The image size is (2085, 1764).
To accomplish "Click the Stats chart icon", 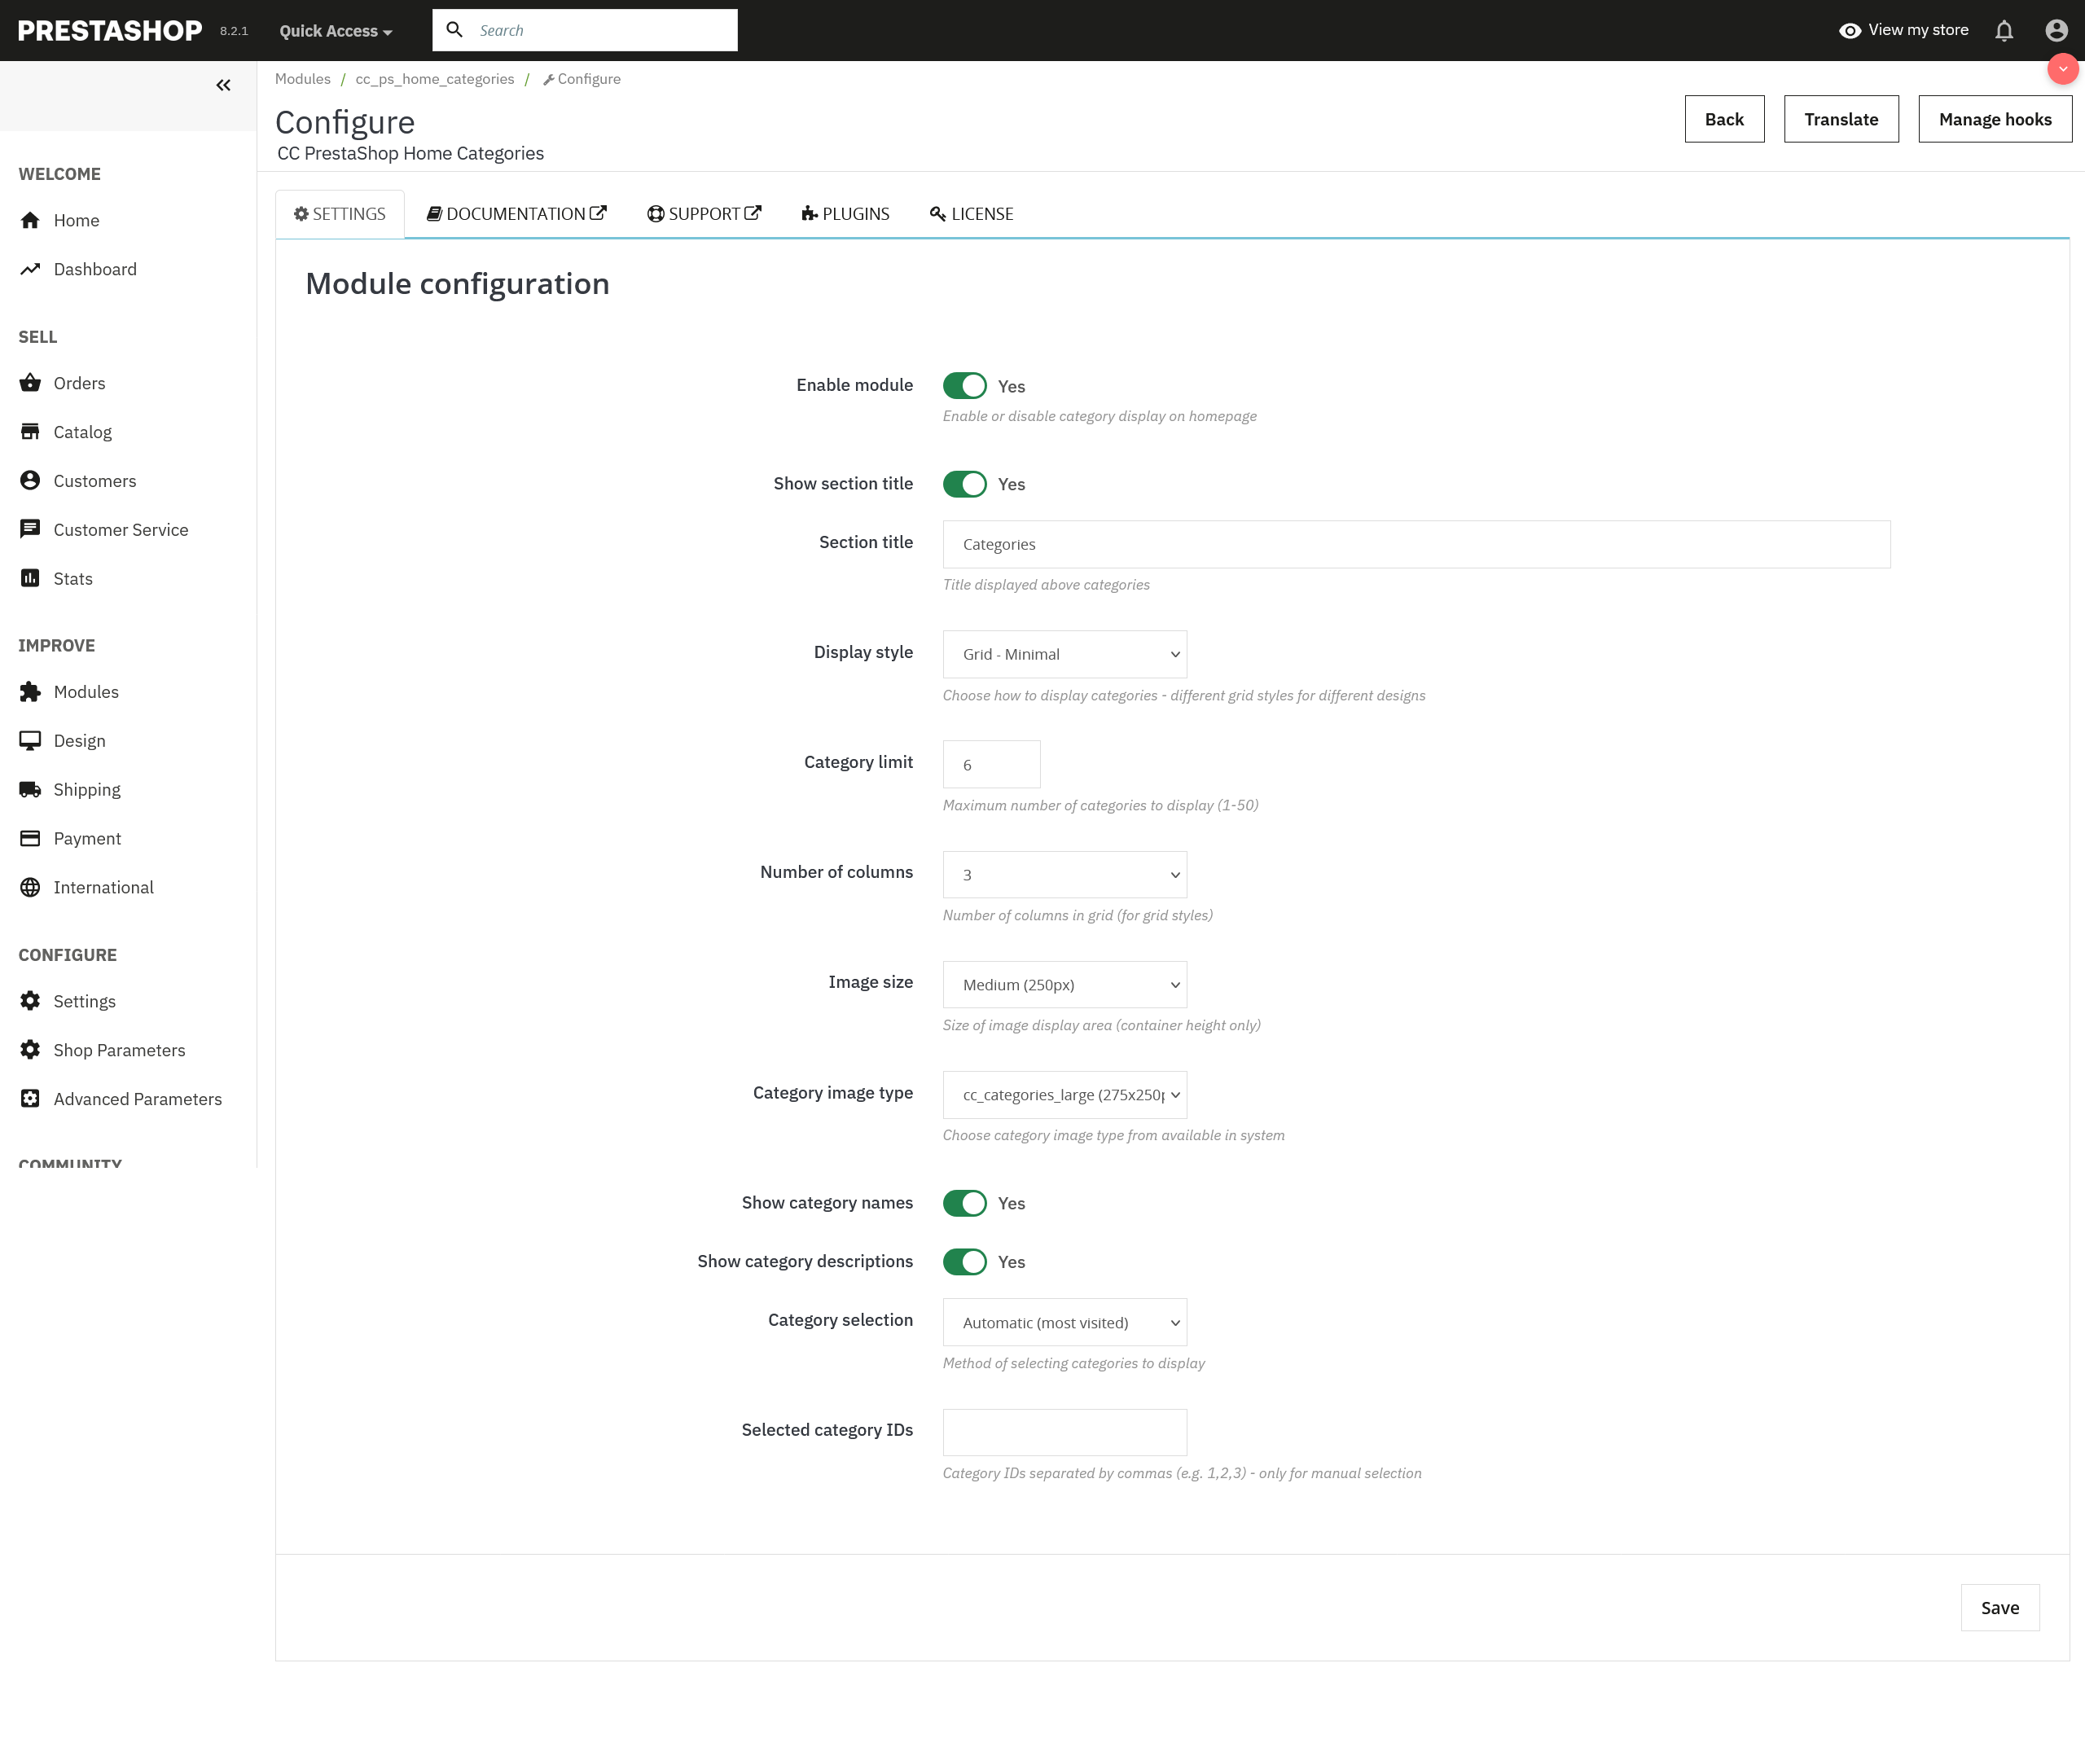I will 30,578.
